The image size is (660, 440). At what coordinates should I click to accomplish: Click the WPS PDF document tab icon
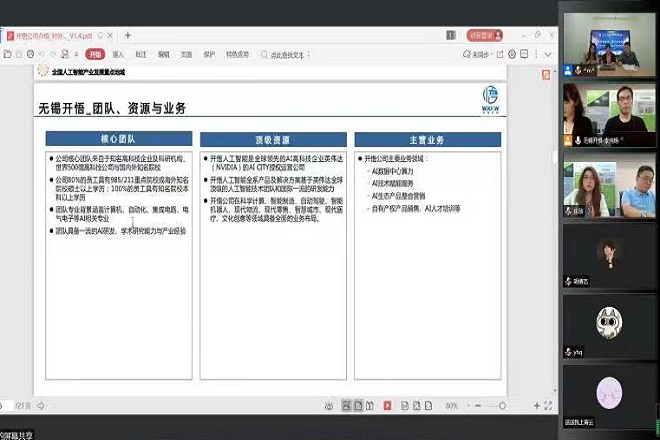coord(10,35)
